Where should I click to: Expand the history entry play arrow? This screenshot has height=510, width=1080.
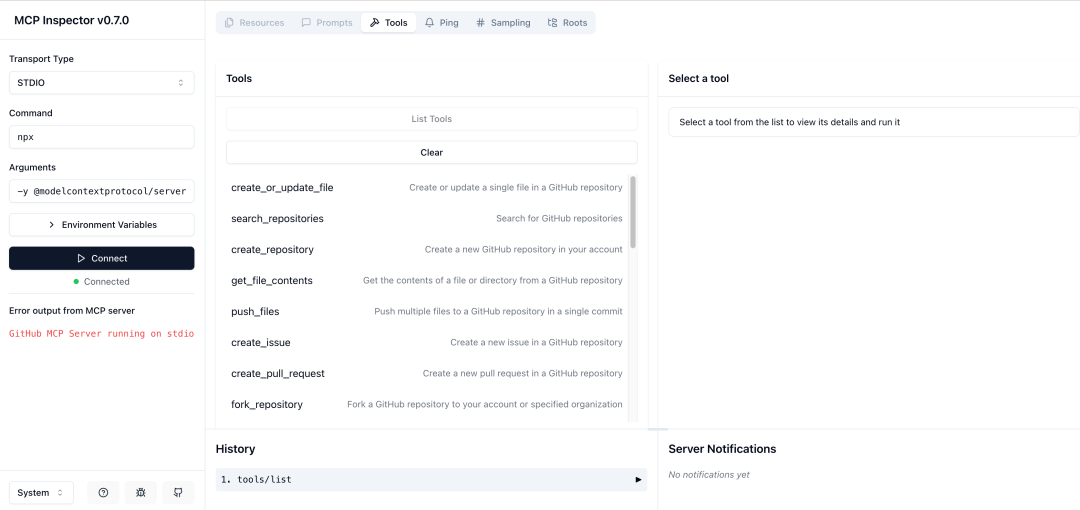pos(638,480)
